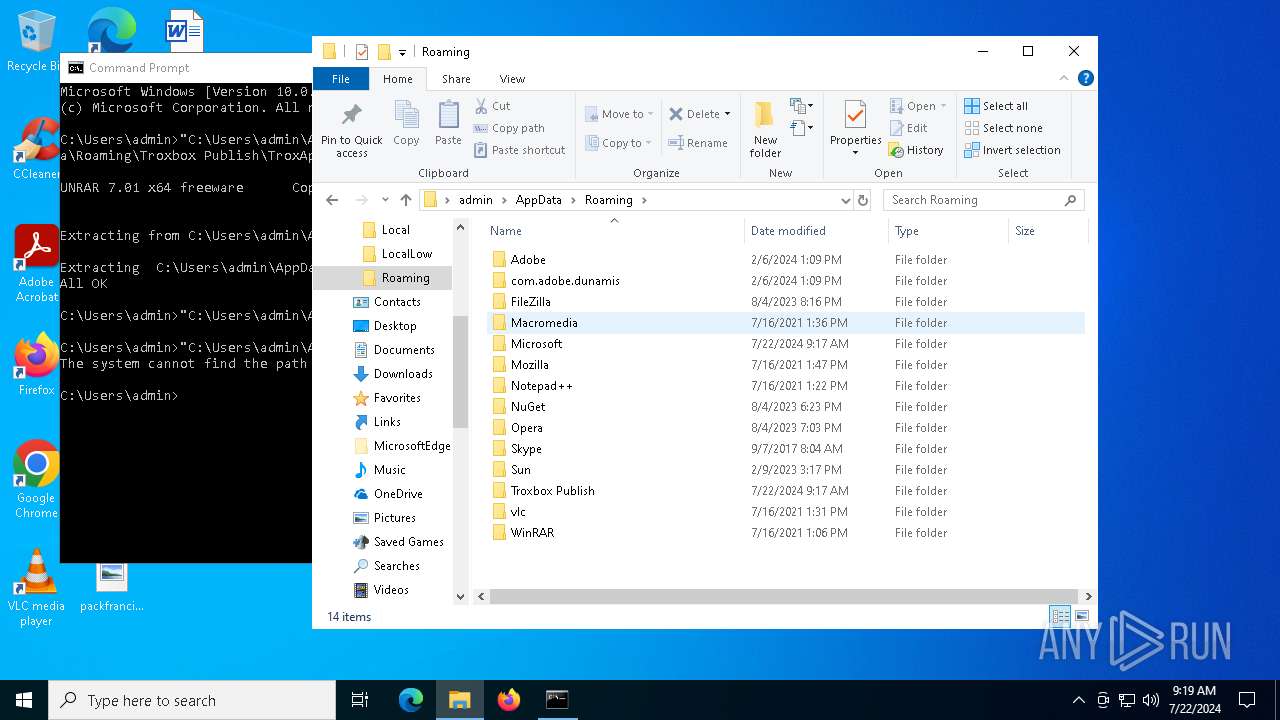Click the Edit ribbon button

coord(908,128)
